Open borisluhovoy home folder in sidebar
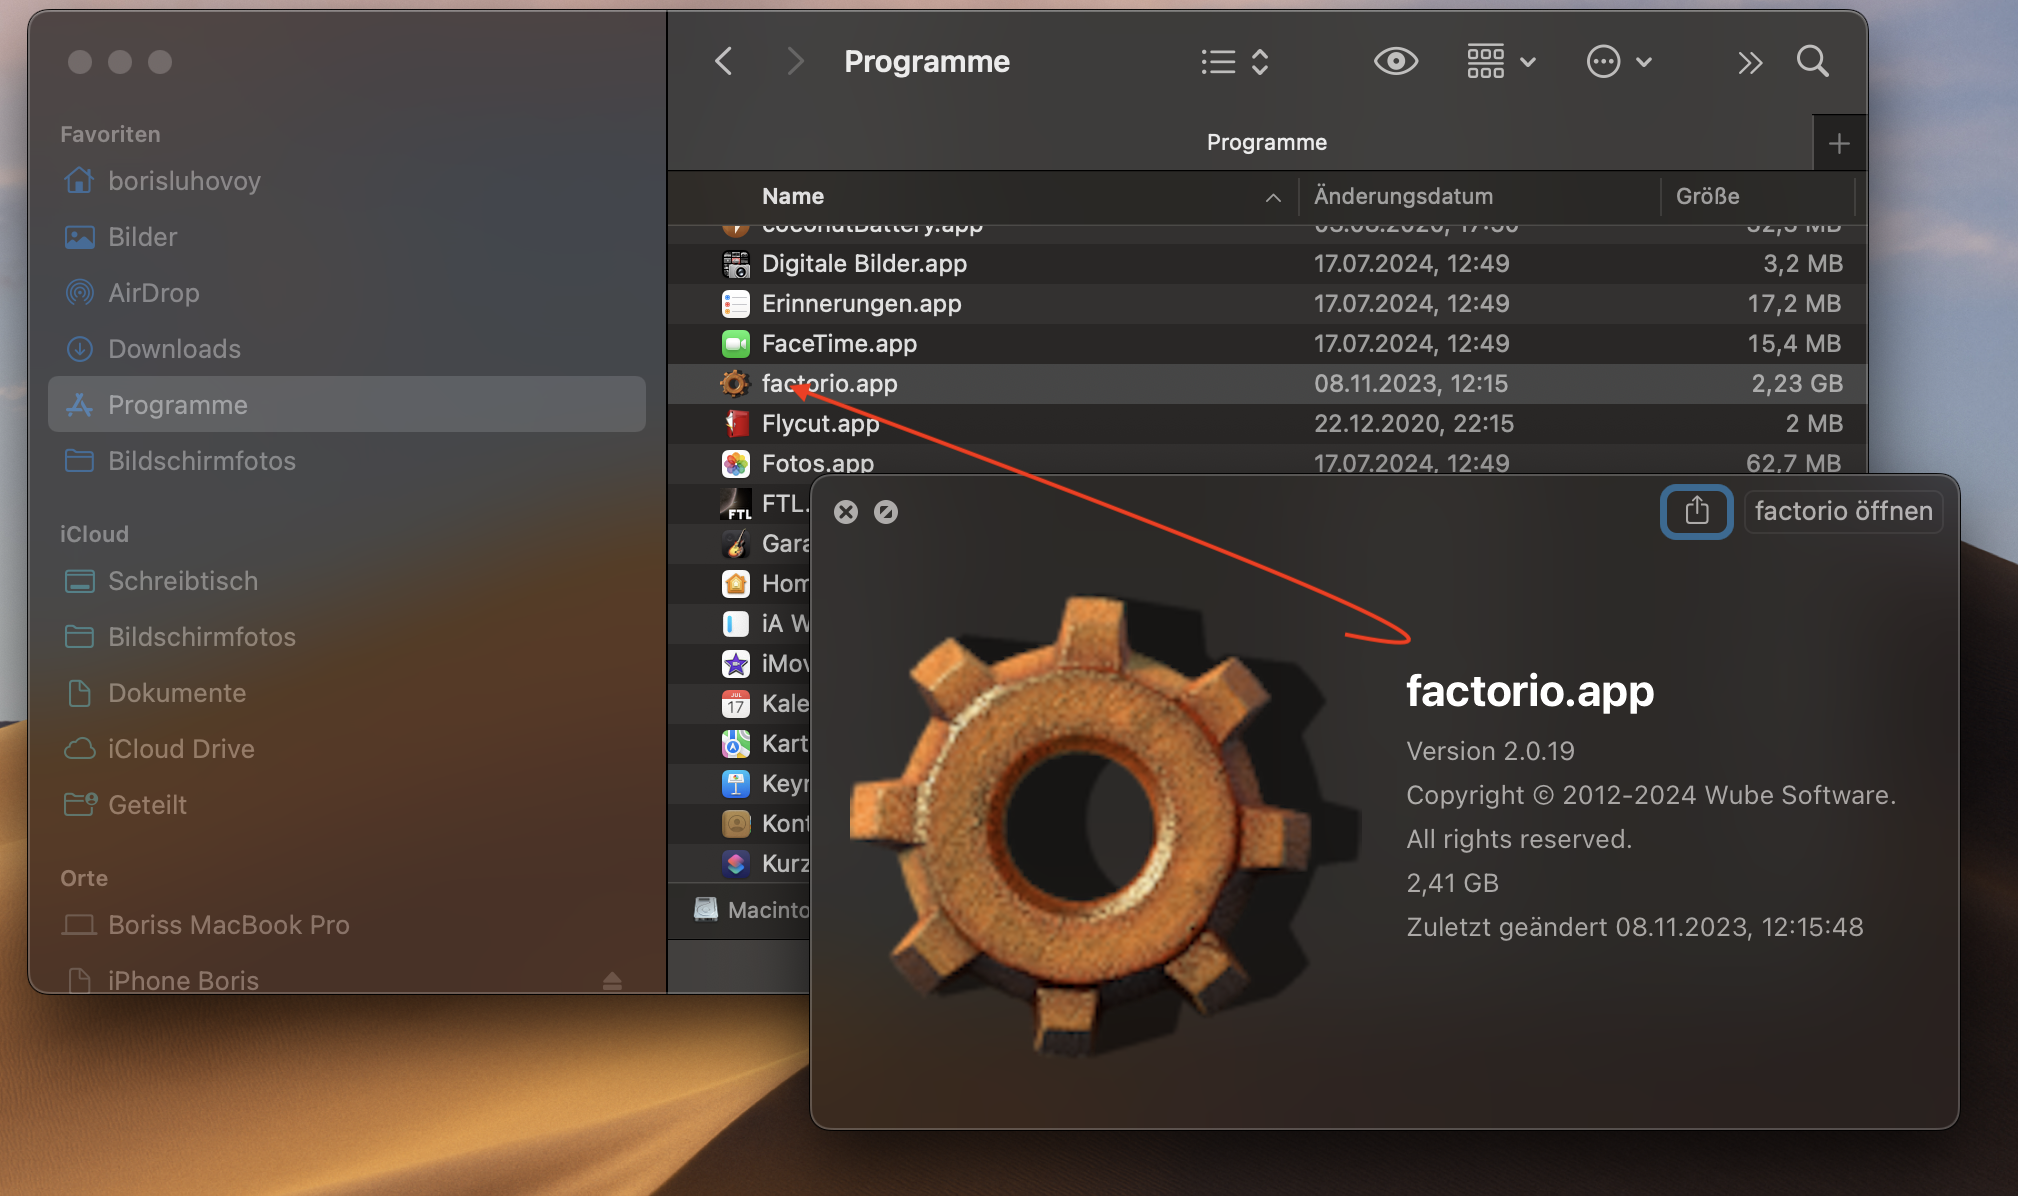This screenshot has width=2018, height=1196. (x=346, y=181)
